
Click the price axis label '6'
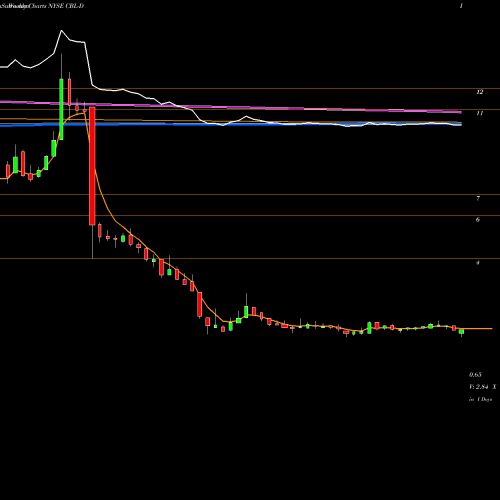(478, 219)
